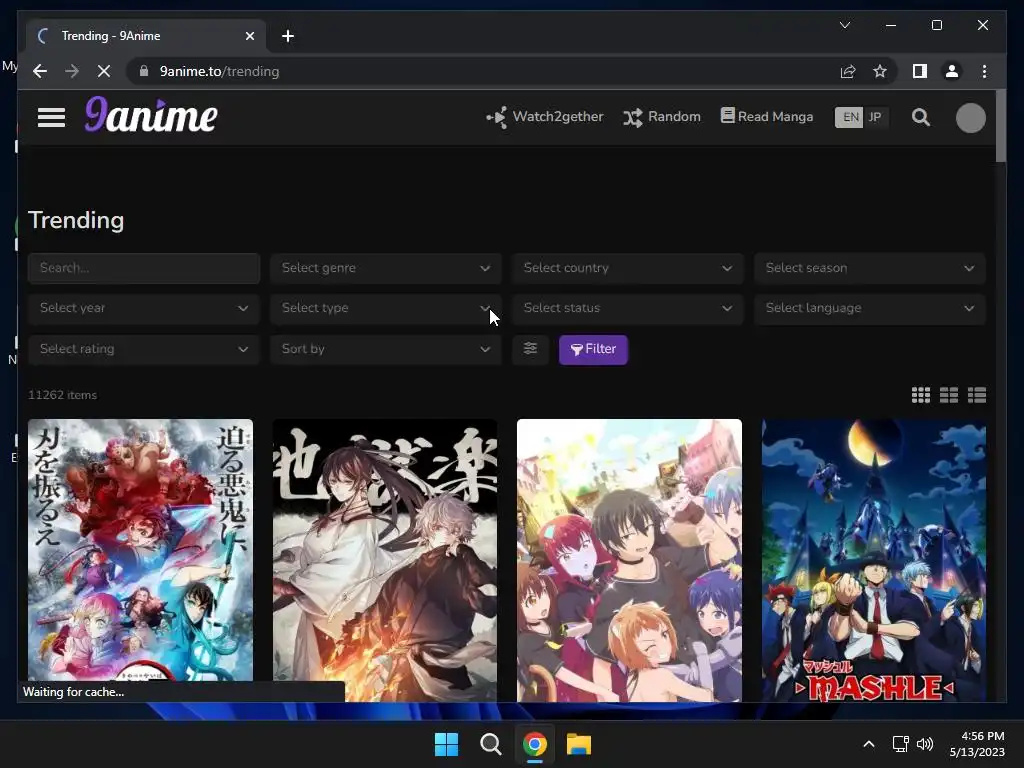
Task: Expand the Select type dropdown
Action: pos(385,308)
